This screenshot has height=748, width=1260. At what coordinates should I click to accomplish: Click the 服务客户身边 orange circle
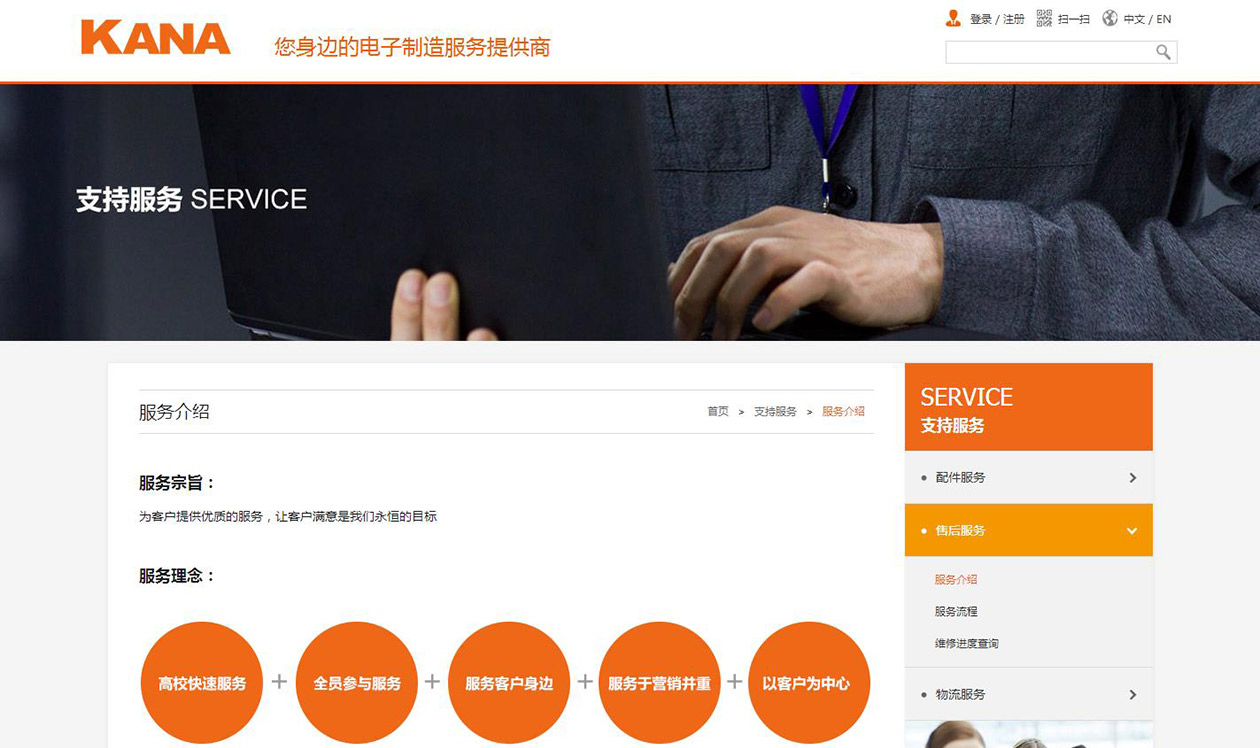pyautogui.click(x=509, y=683)
